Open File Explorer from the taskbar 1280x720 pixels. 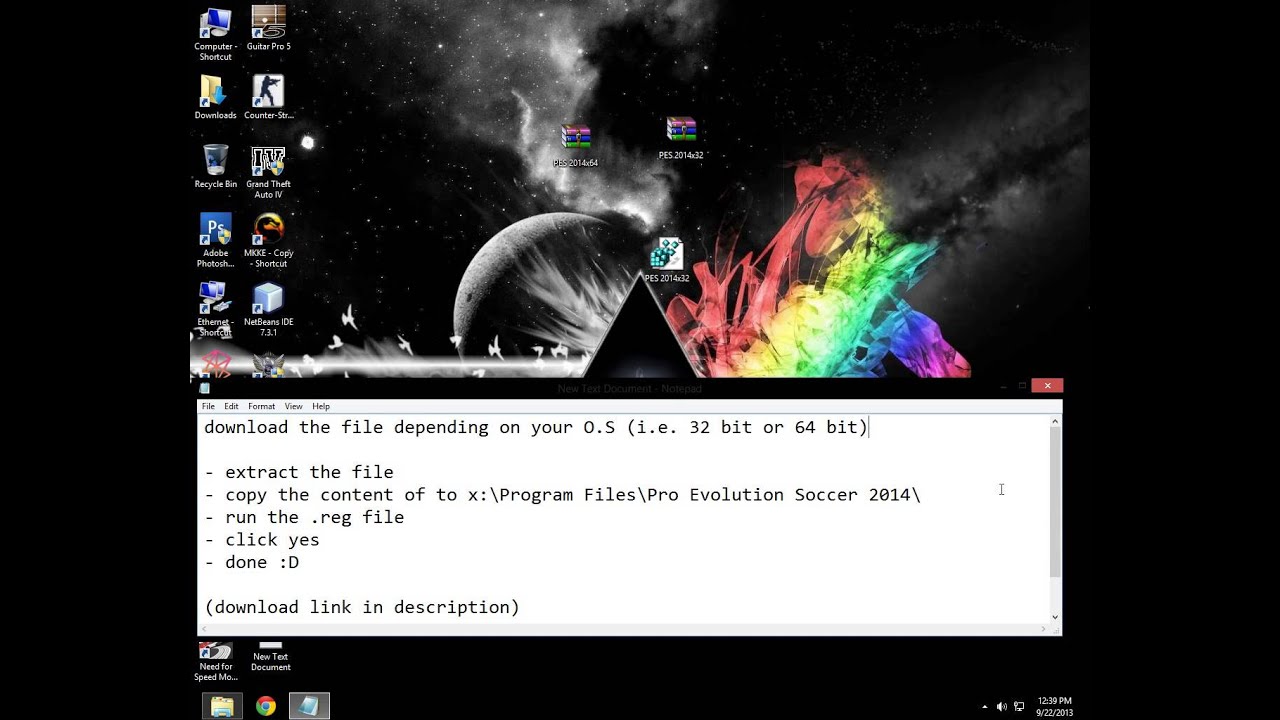pos(222,706)
